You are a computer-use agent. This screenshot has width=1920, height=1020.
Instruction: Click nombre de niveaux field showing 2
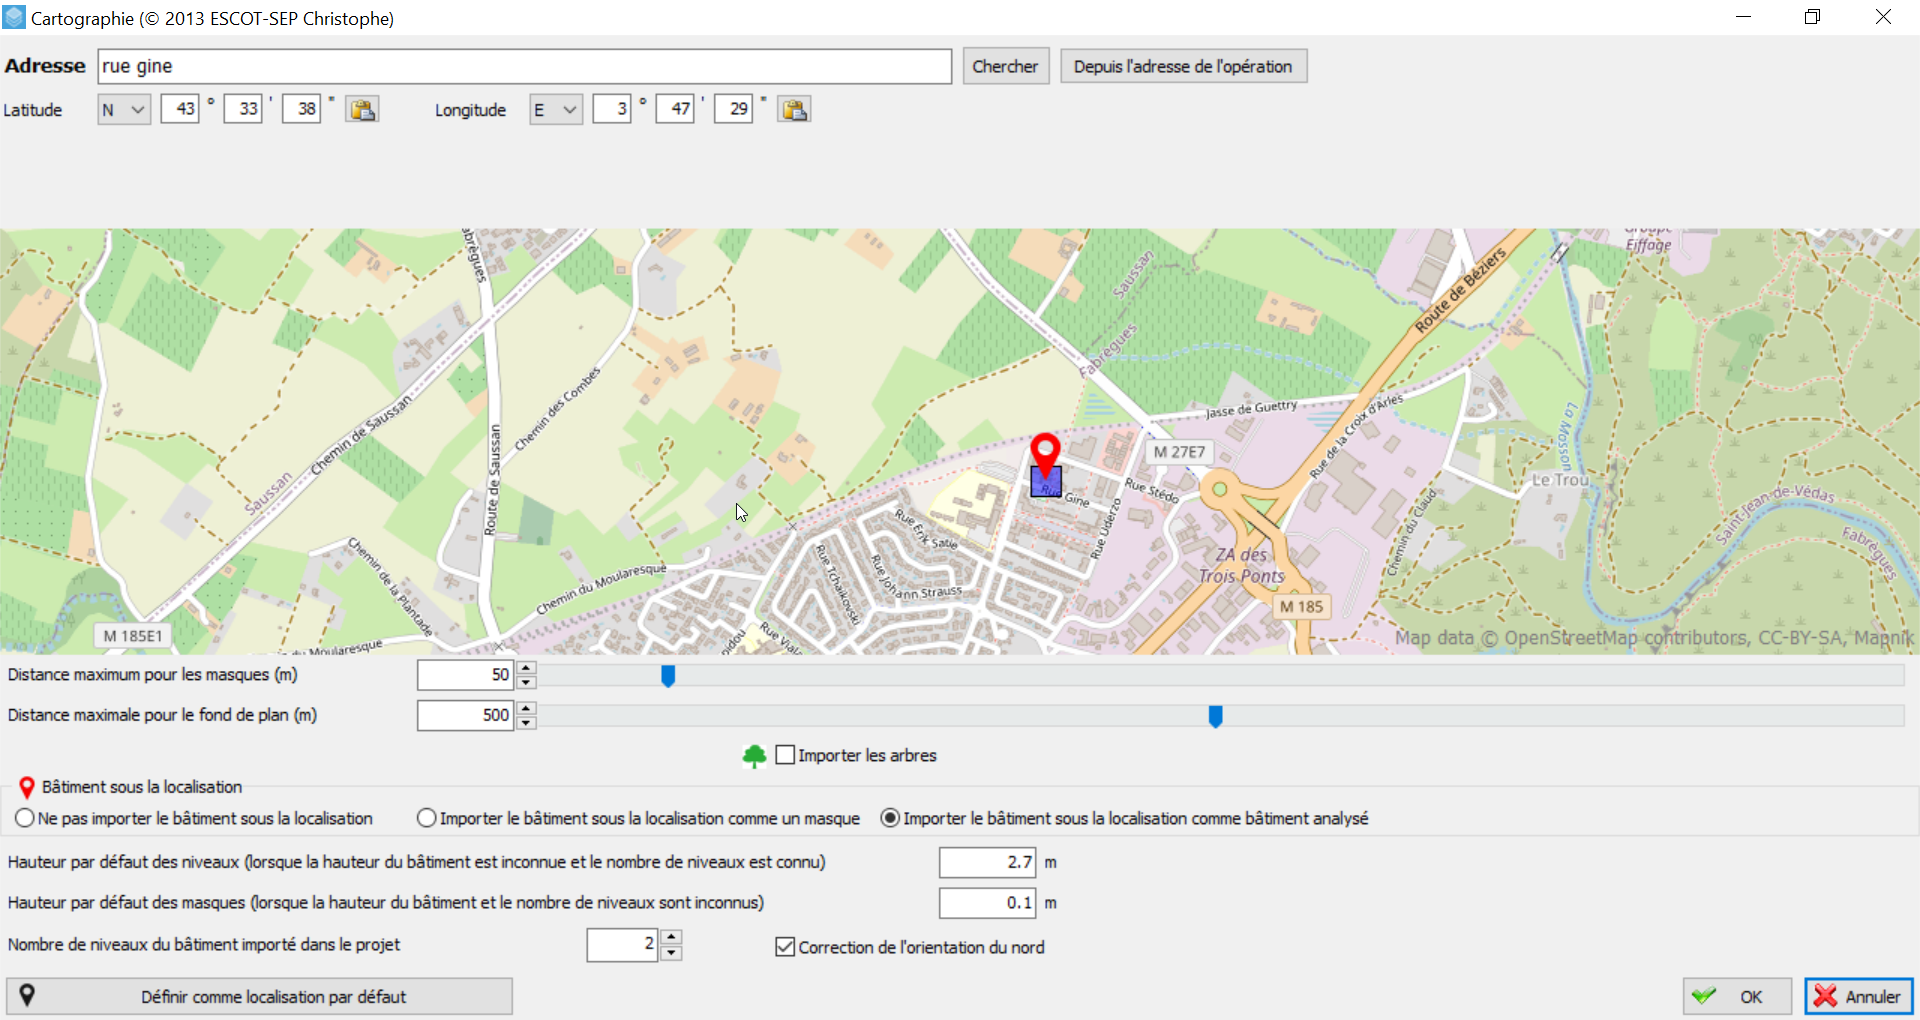623,945
